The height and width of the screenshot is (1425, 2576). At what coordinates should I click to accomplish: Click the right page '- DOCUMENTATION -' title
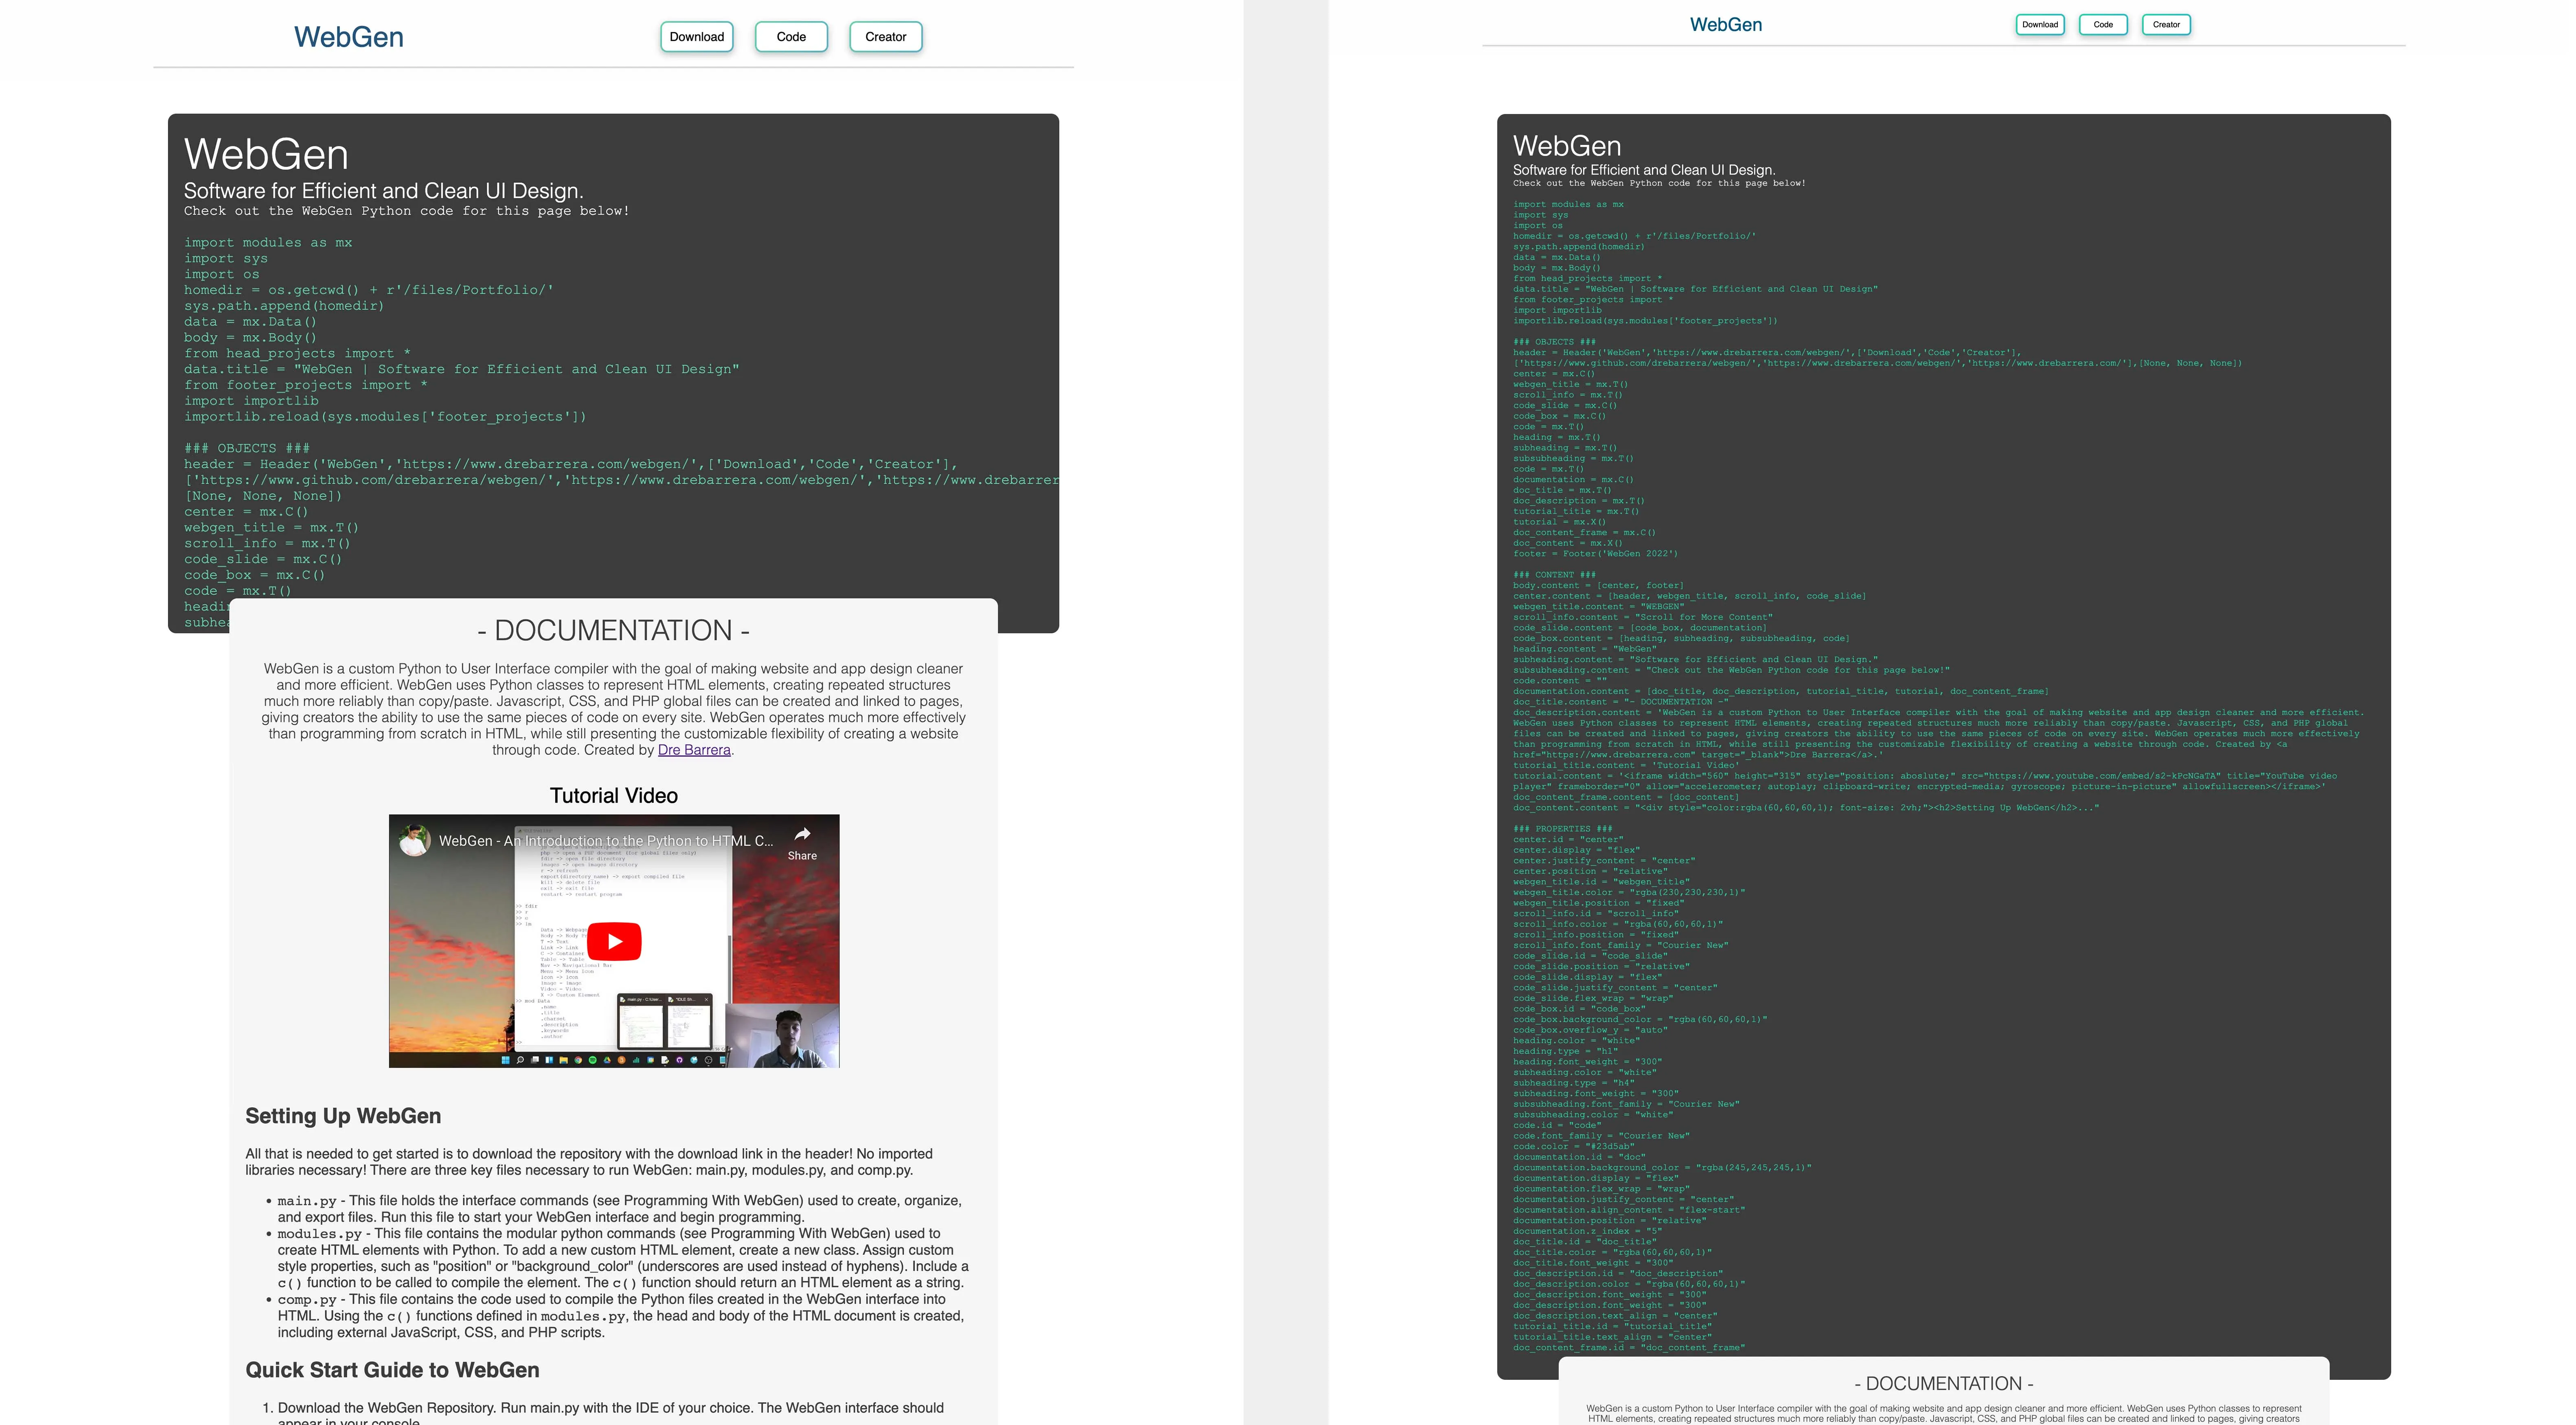tap(1943, 1384)
